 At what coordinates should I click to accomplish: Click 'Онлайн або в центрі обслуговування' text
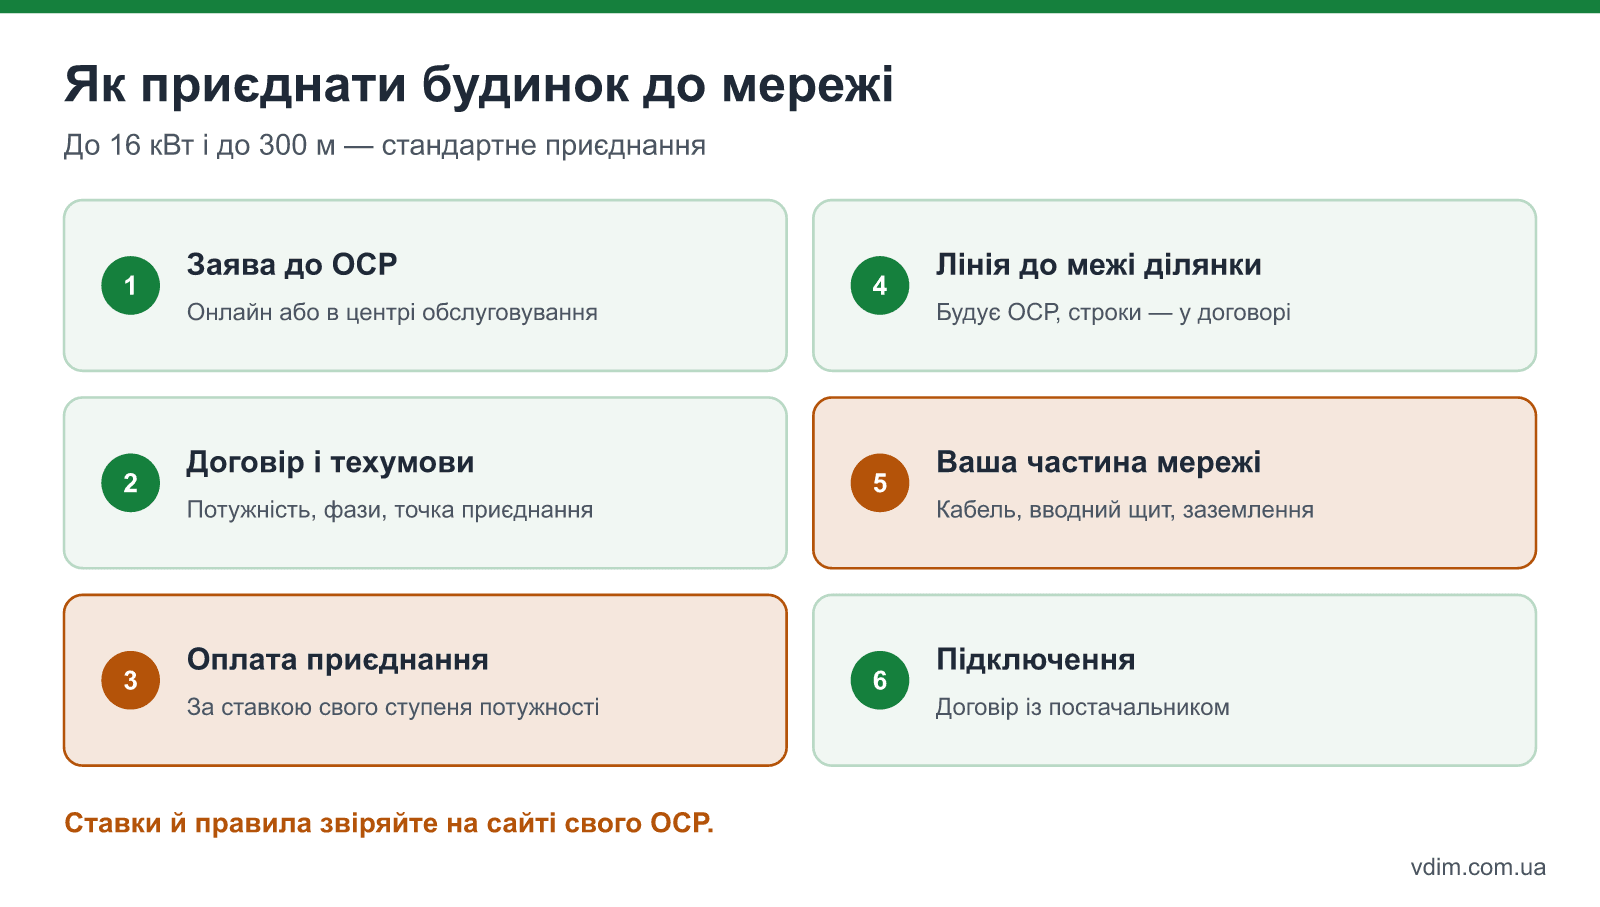(x=392, y=312)
